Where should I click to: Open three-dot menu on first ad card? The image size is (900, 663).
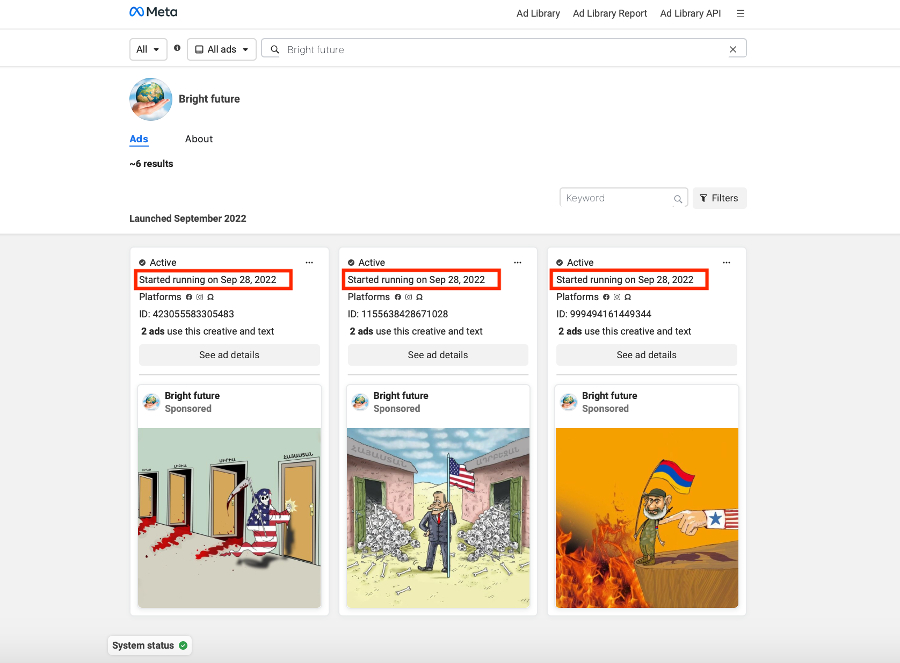(x=309, y=263)
